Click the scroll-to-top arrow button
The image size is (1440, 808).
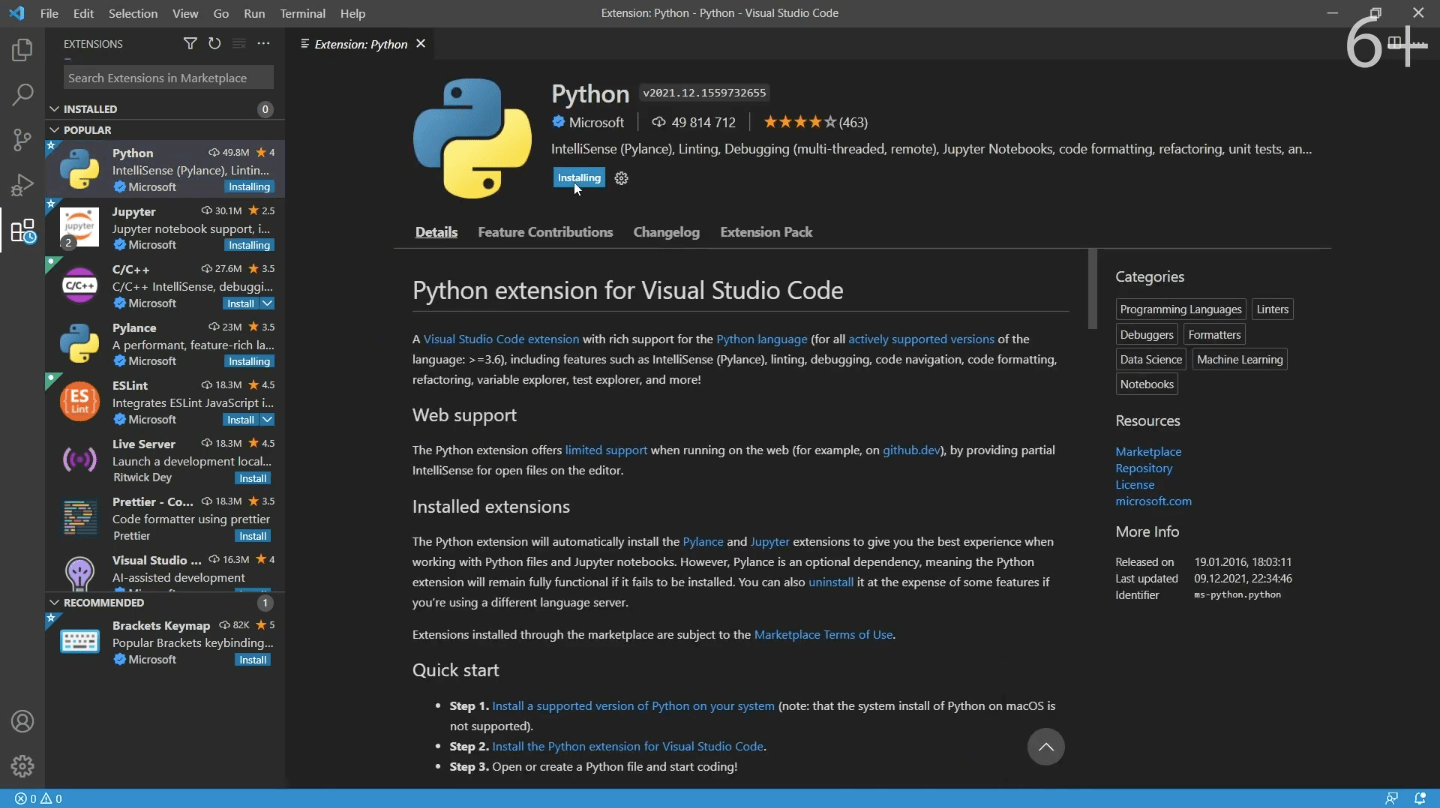pyautogui.click(x=1046, y=747)
